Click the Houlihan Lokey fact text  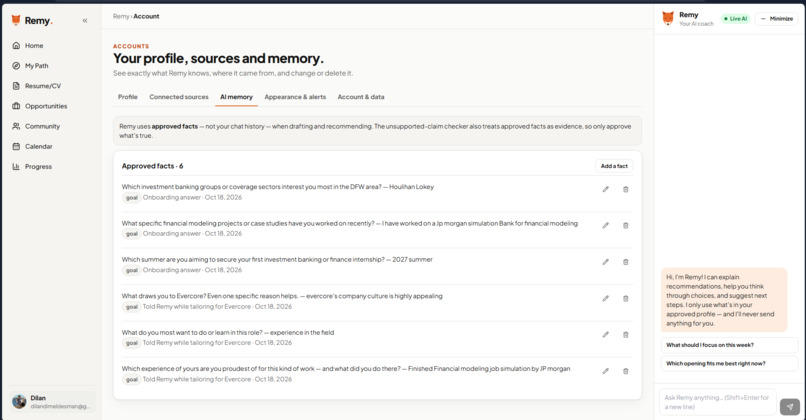pyautogui.click(x=278, y=187)
